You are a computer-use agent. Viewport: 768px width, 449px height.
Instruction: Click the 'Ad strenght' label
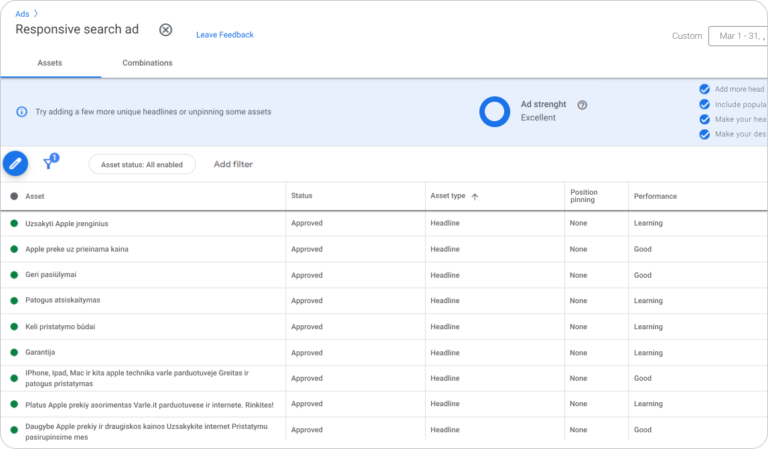click(x=543, y=104)
